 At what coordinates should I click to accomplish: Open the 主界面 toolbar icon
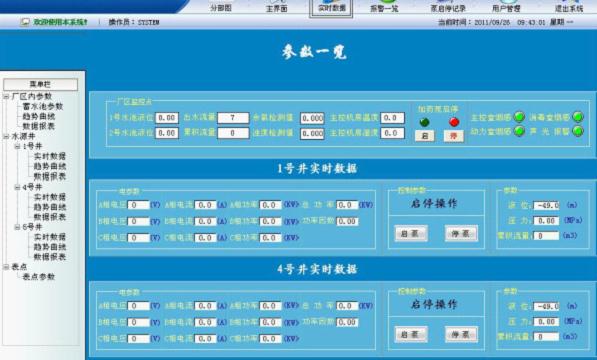(276, 6)
